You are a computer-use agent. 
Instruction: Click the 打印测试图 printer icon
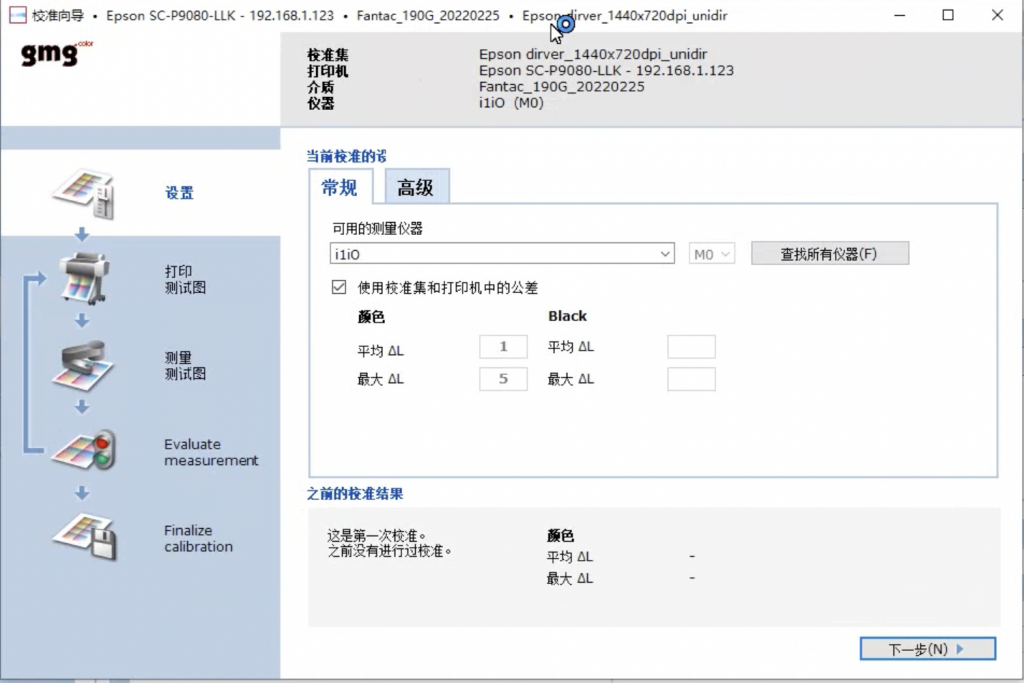[84, 279]
